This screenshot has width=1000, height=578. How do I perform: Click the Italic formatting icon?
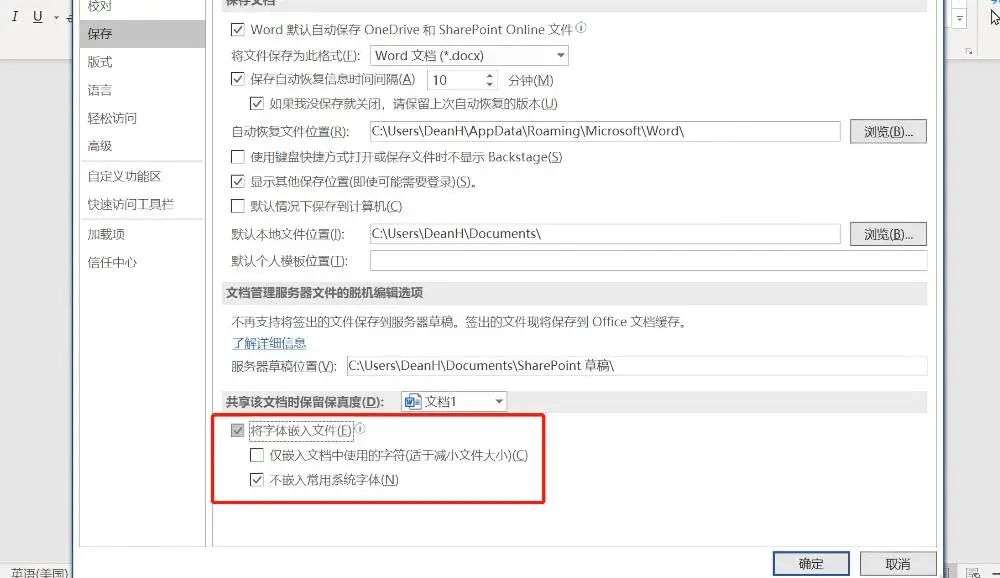point(15,16)
